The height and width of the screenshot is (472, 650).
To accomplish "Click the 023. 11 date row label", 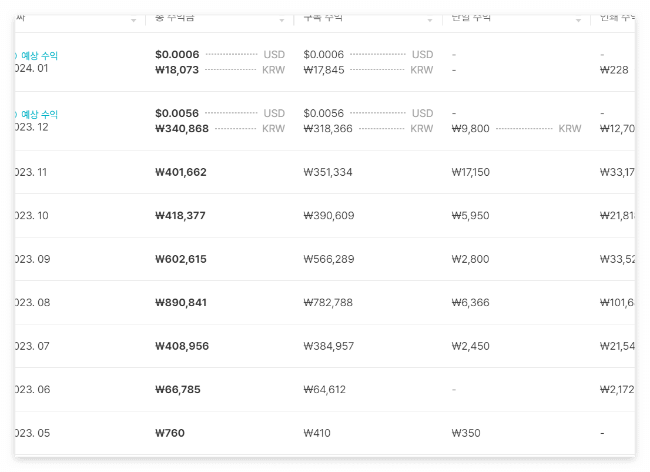I will click(31, 172).
